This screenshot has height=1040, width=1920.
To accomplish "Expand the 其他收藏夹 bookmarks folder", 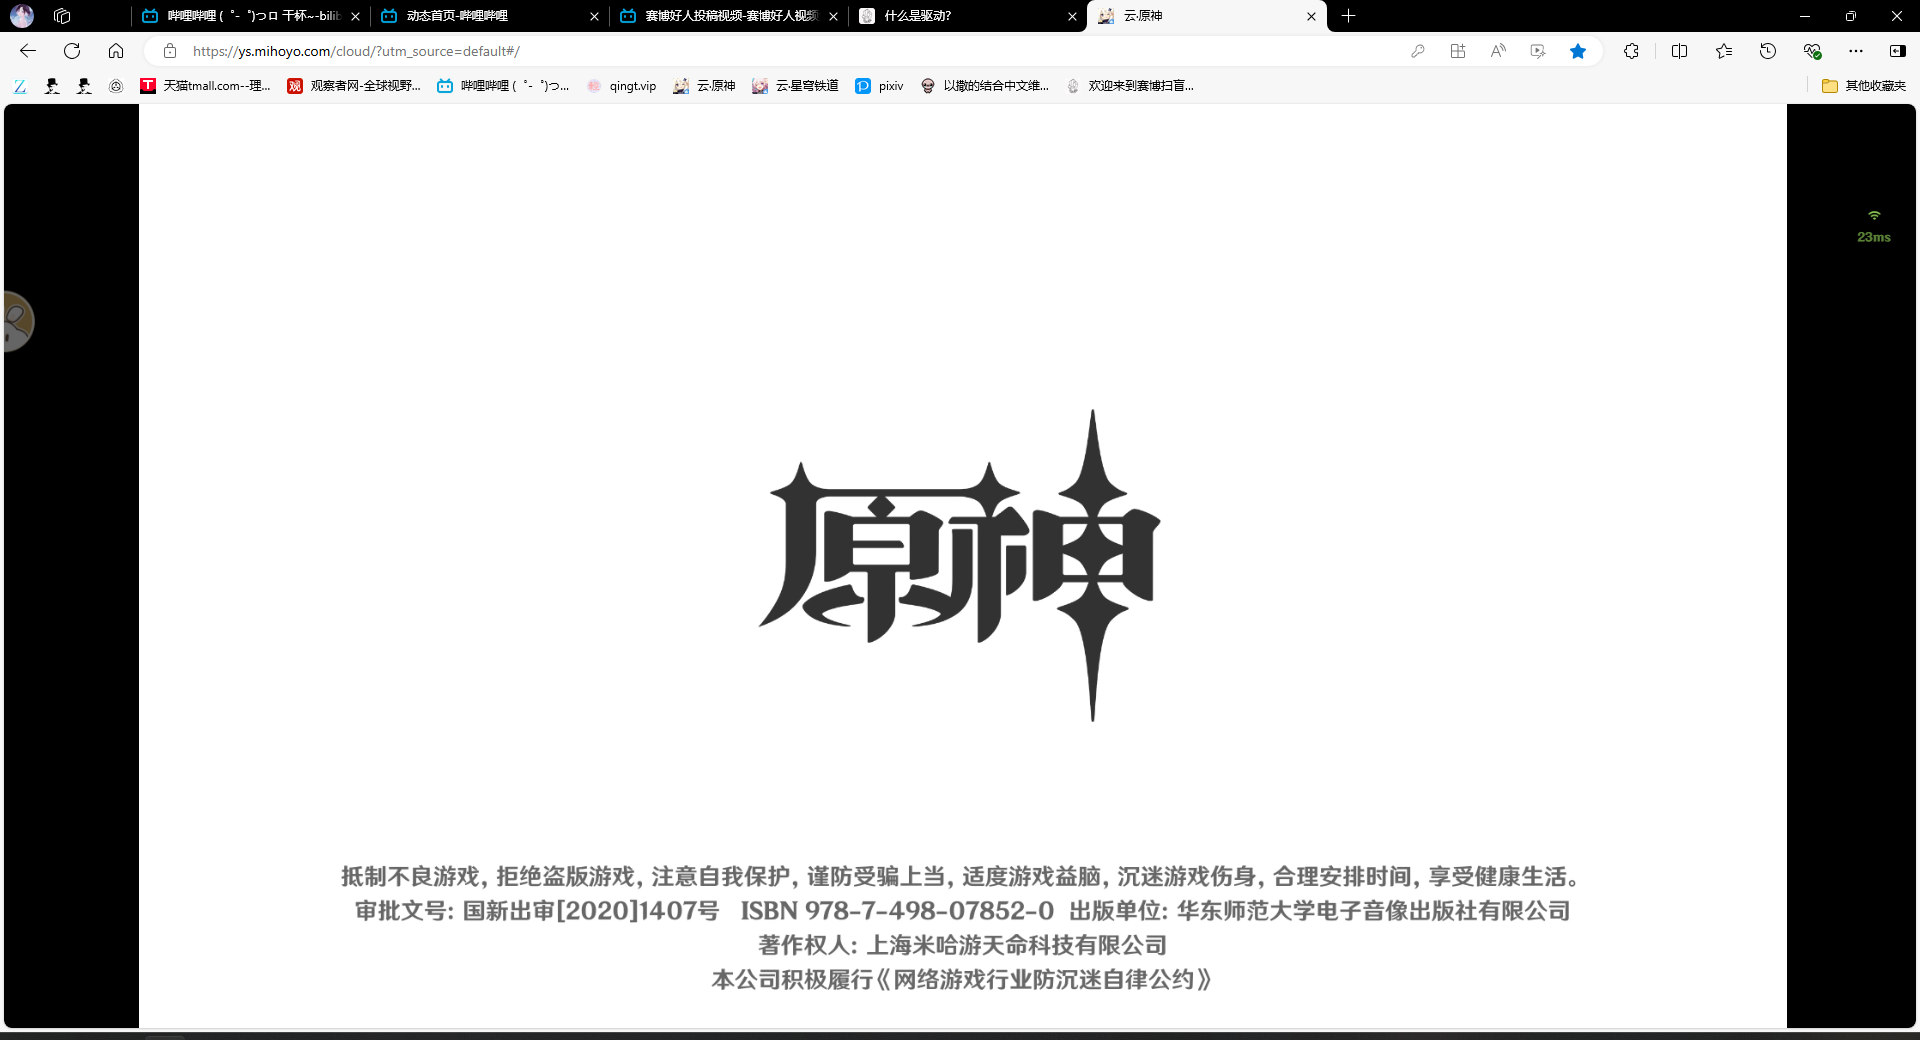I will [x=1863, y=86].
